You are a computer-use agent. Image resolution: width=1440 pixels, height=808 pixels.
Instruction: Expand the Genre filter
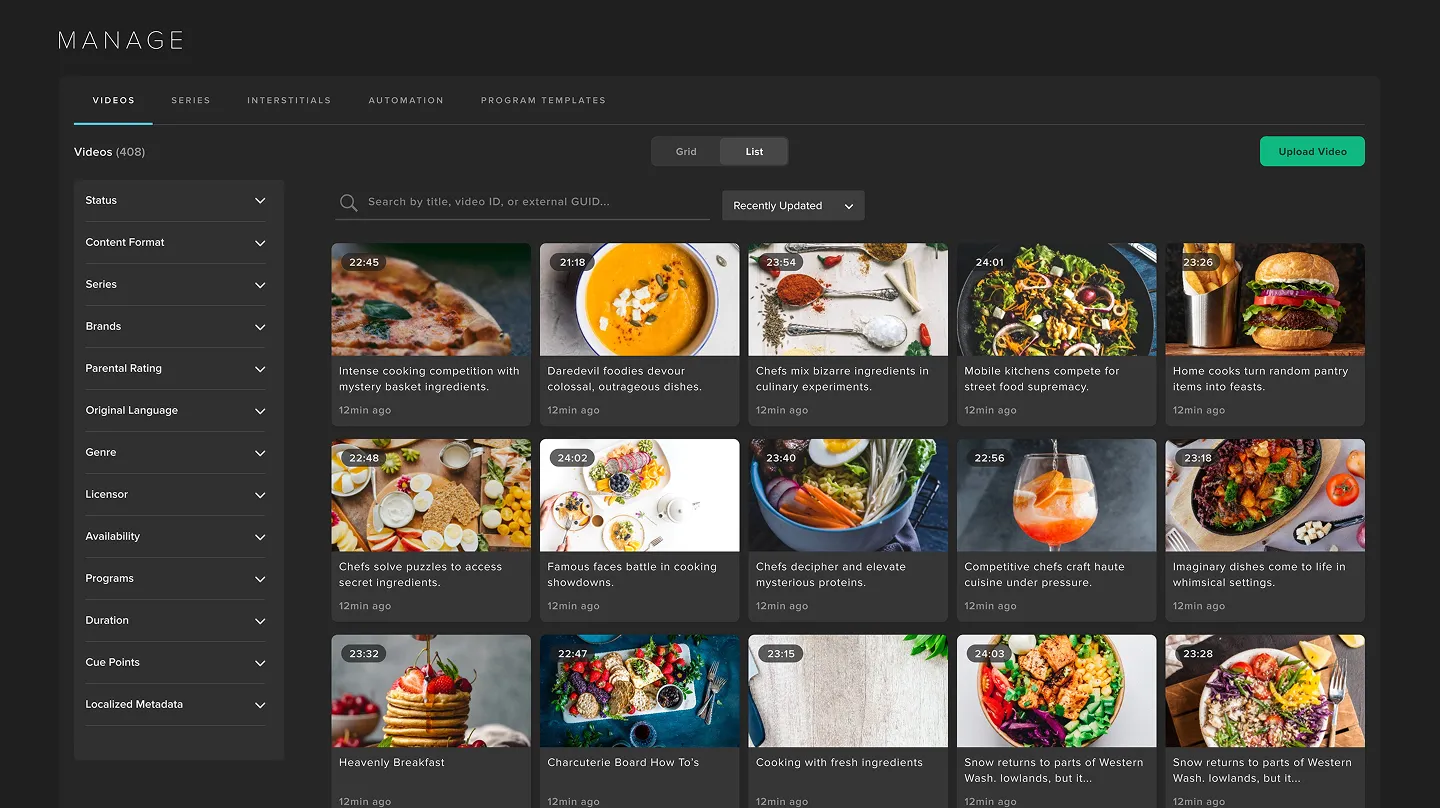[x=176, y=453]
